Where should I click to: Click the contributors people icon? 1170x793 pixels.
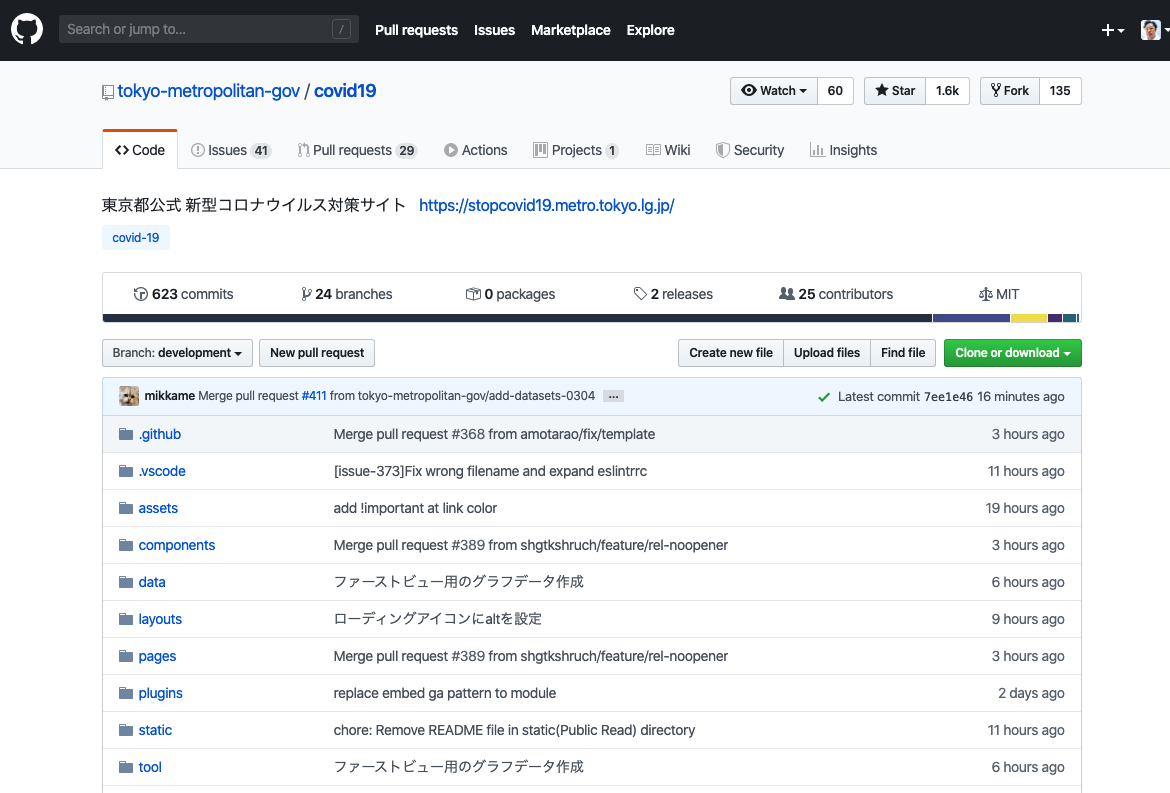click(x=787, y=294)
